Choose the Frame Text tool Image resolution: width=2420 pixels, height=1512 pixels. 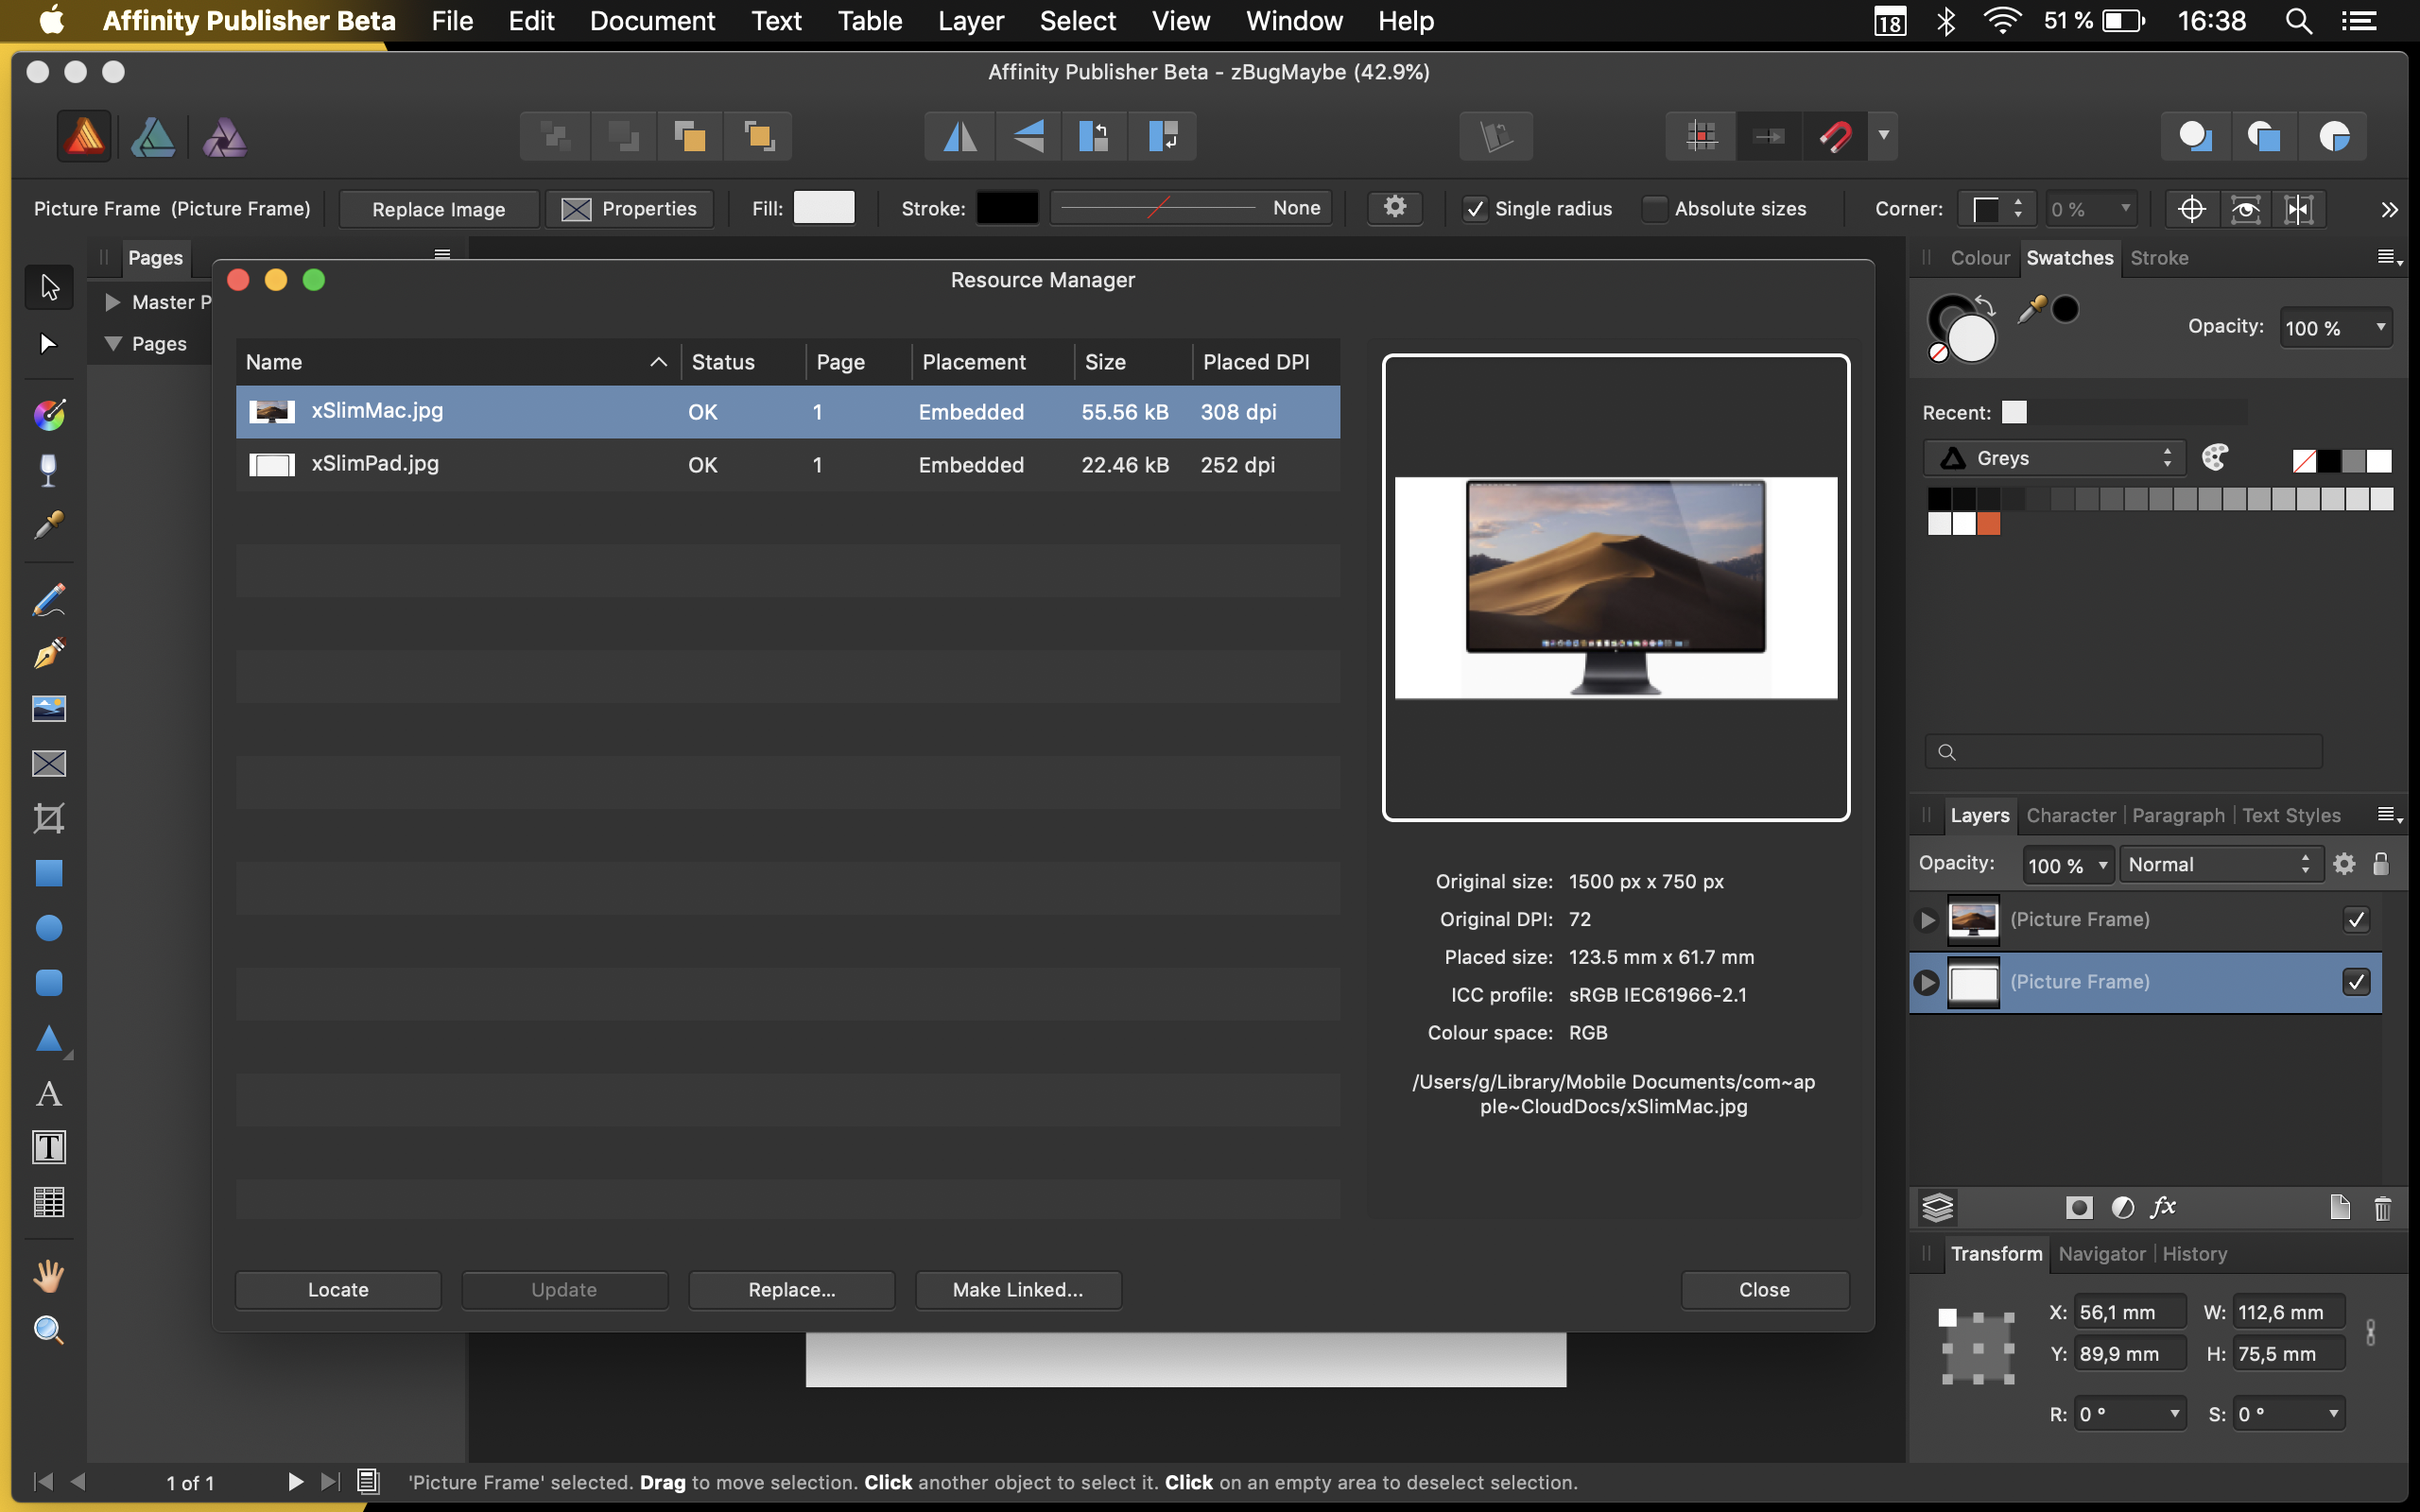[x=49, y=1147]
